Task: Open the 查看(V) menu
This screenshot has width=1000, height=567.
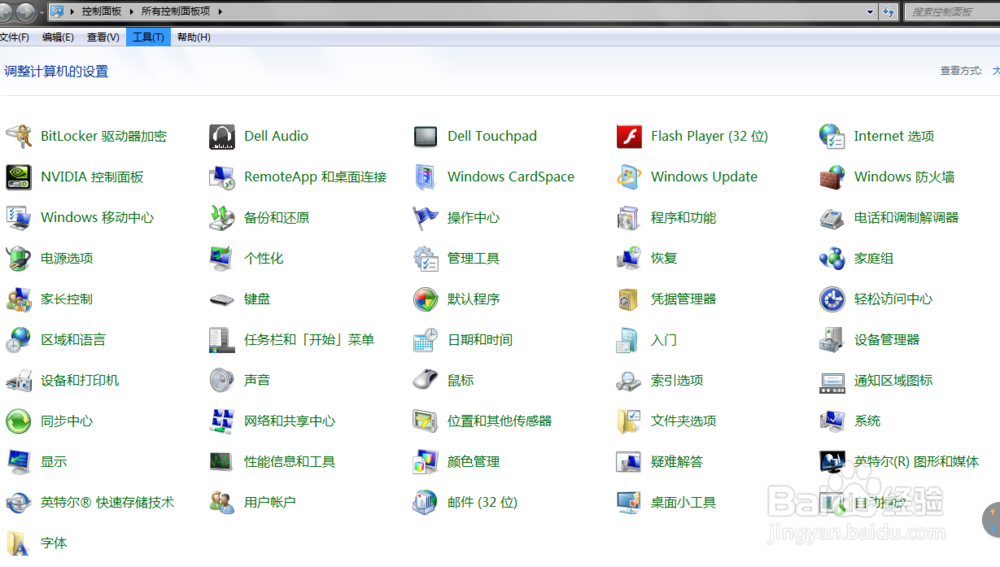Action: click(103, 37)
